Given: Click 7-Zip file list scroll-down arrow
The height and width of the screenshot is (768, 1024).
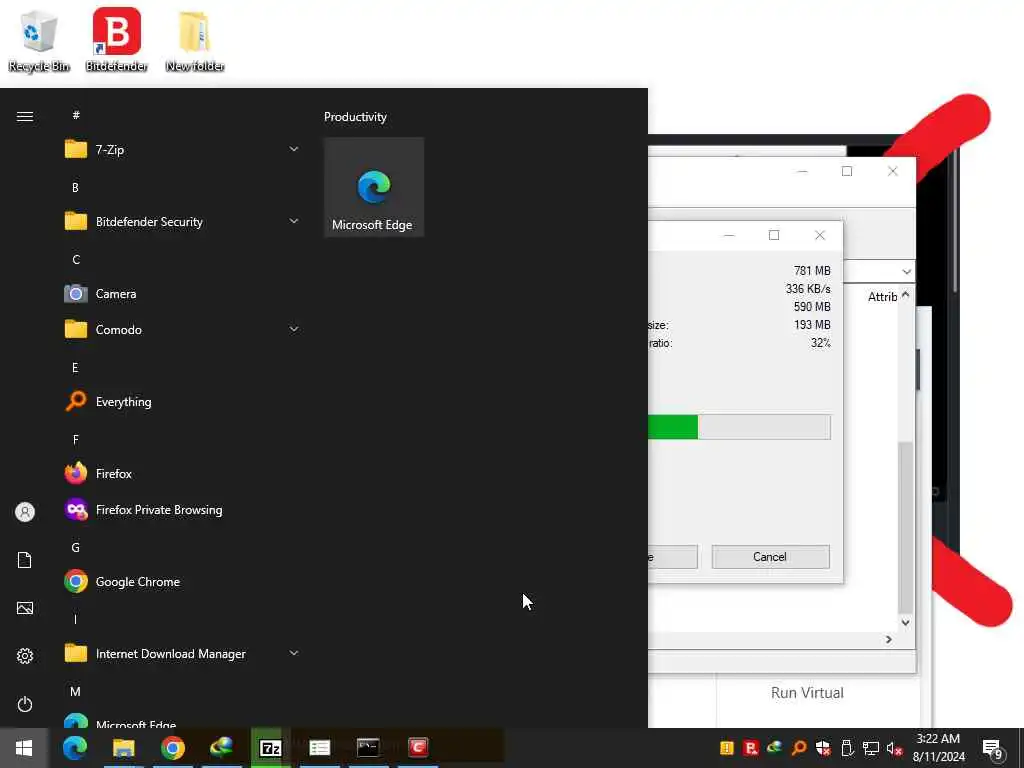Looking at the screenshot, I should point(905,622).
